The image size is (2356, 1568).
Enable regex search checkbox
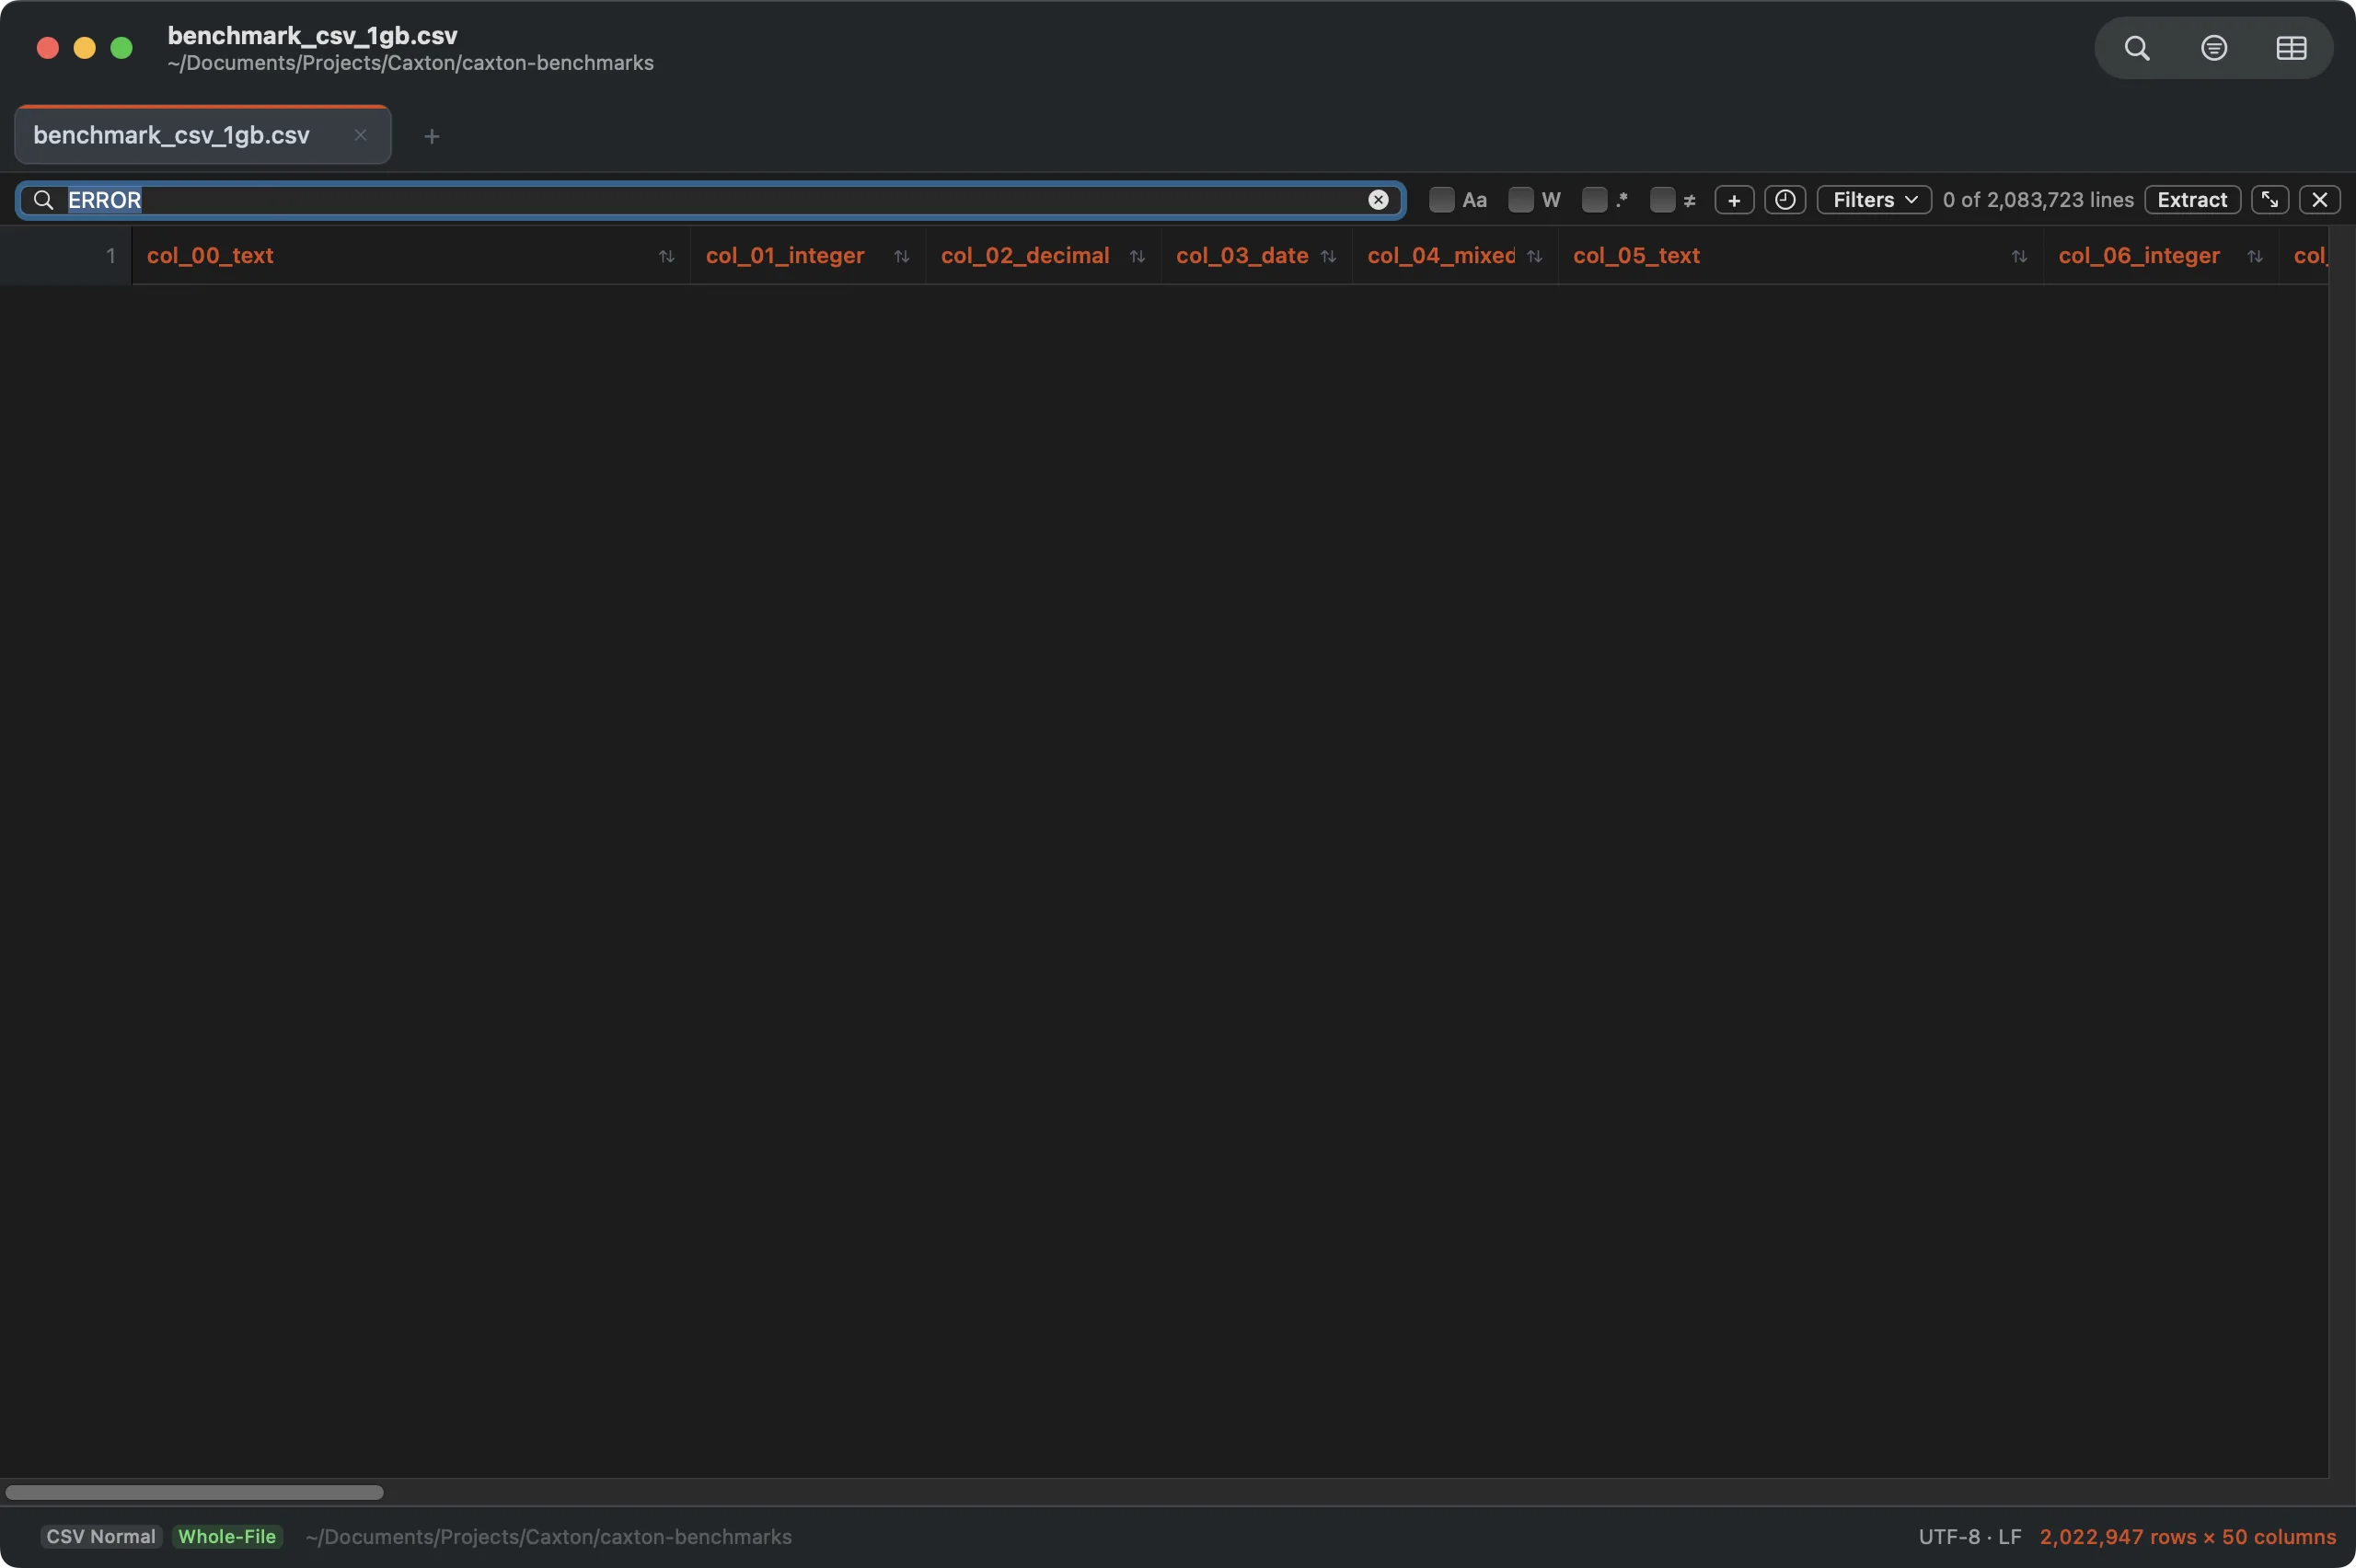pyautogui.click(x=1595, y=200)
